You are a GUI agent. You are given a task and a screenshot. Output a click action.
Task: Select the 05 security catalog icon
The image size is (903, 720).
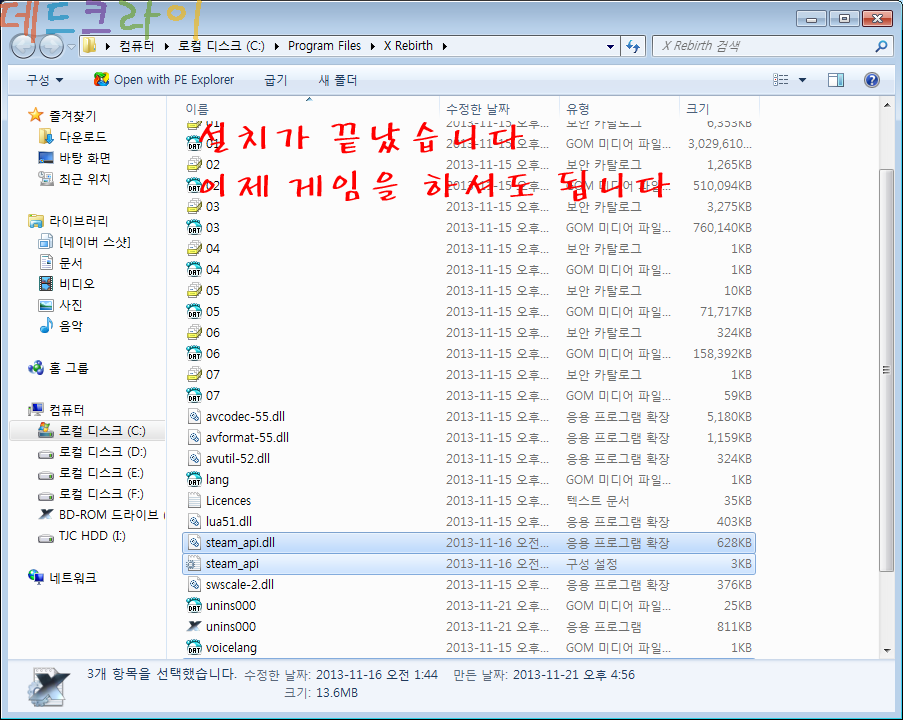194,290
